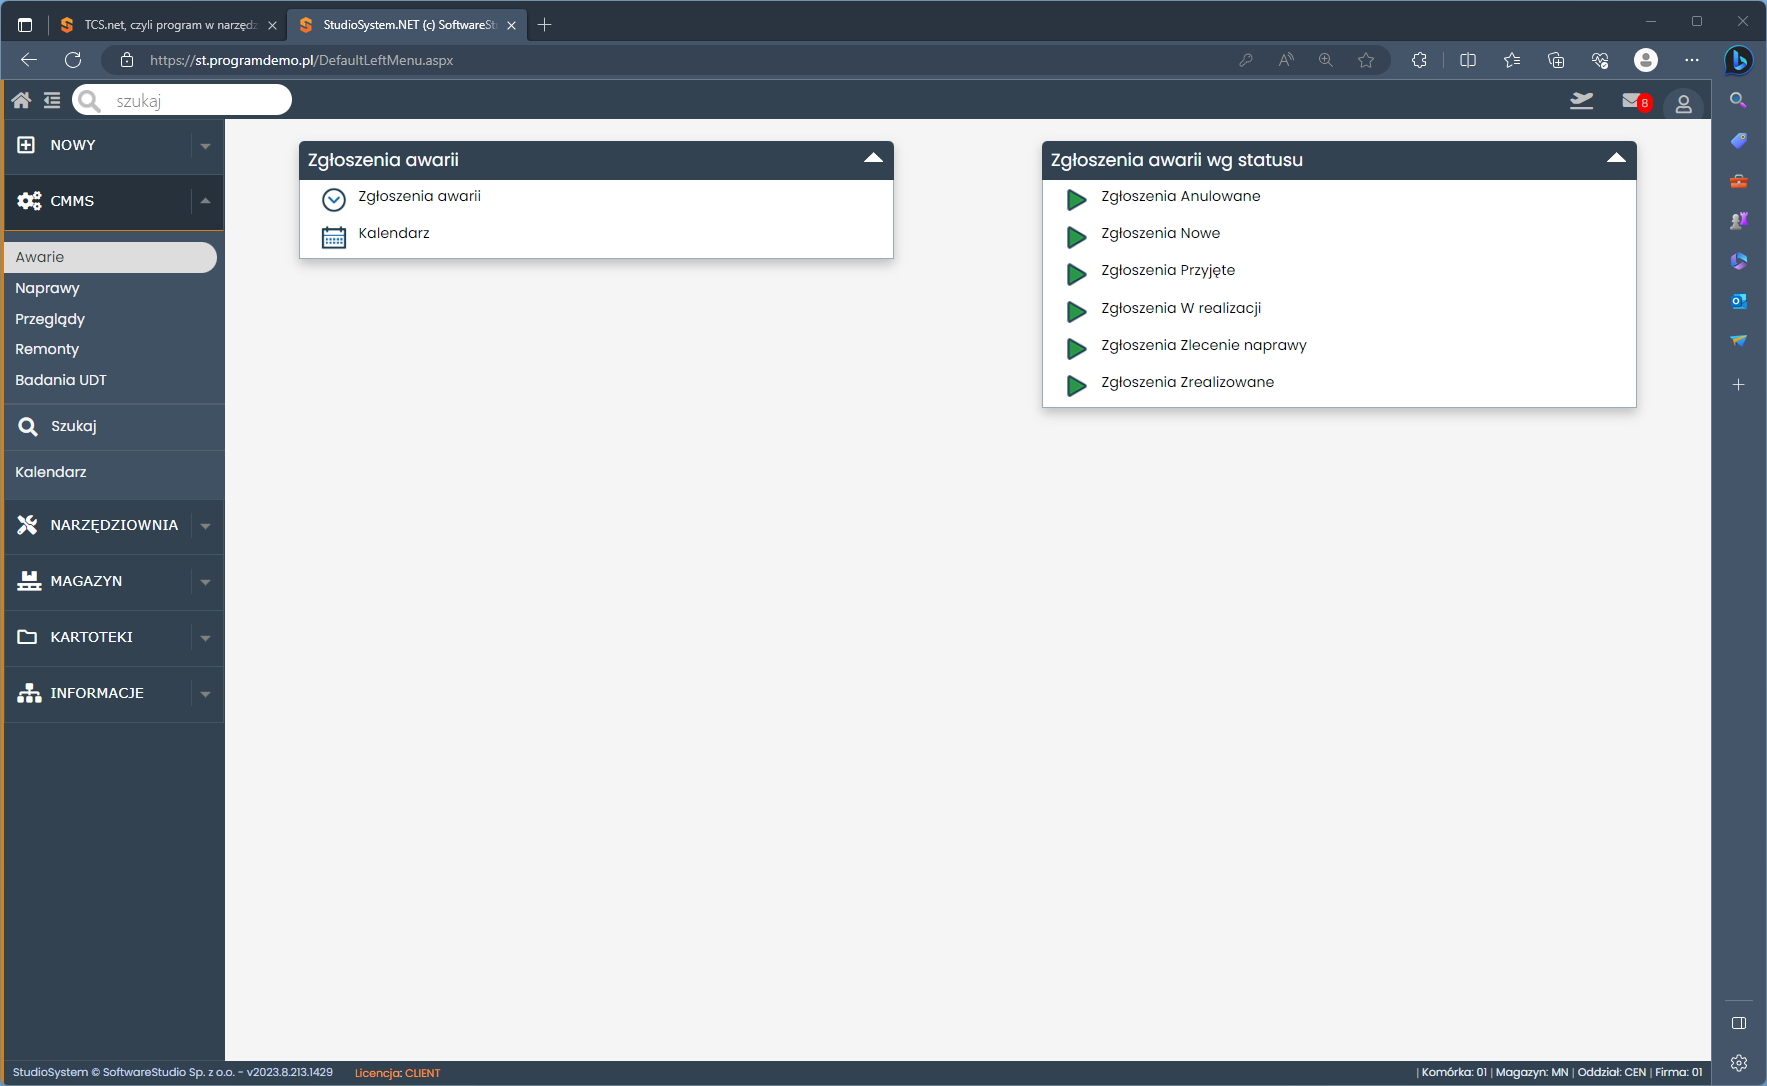Select Naprawy in the CMMS submenu
Screen dimensions: 1767x1086
[x=47, y=288]
